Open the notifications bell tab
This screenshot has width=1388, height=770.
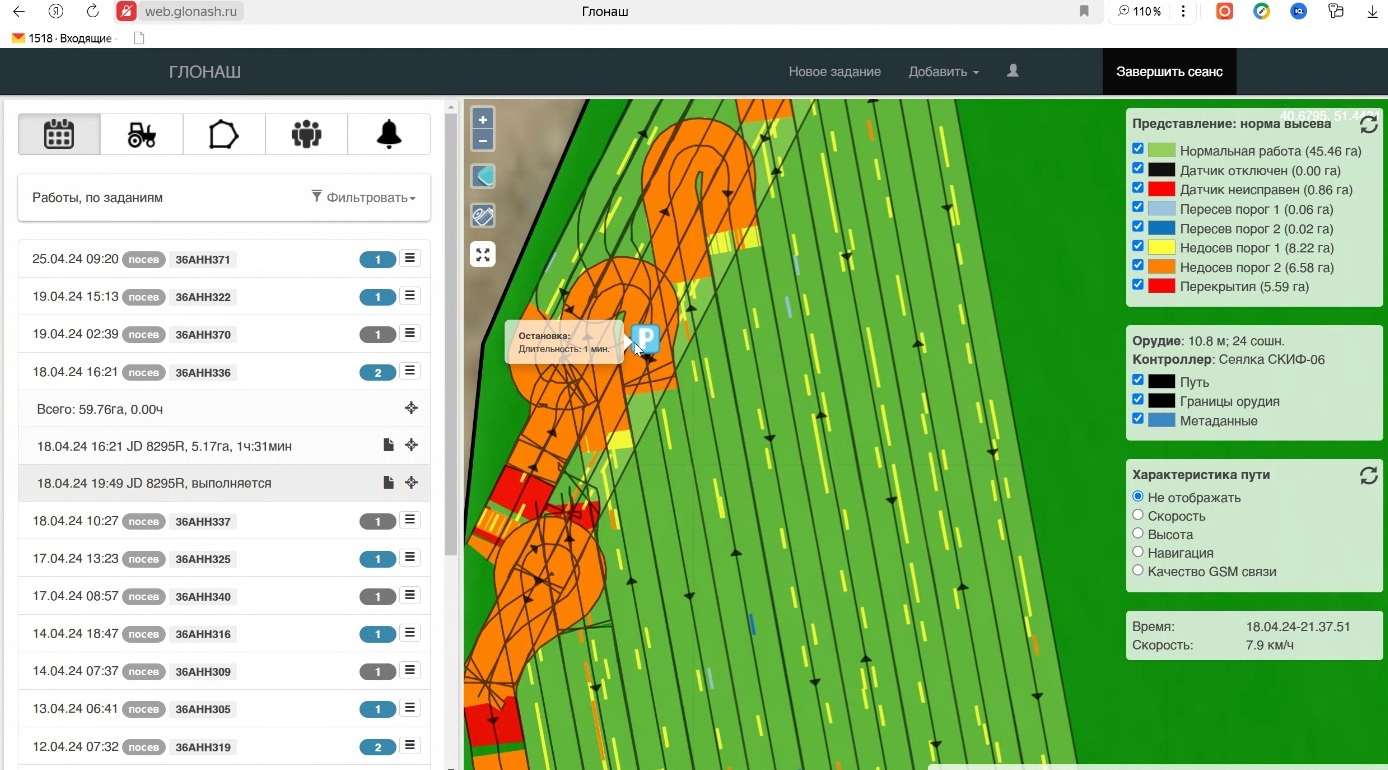click(x=389, y=134)
